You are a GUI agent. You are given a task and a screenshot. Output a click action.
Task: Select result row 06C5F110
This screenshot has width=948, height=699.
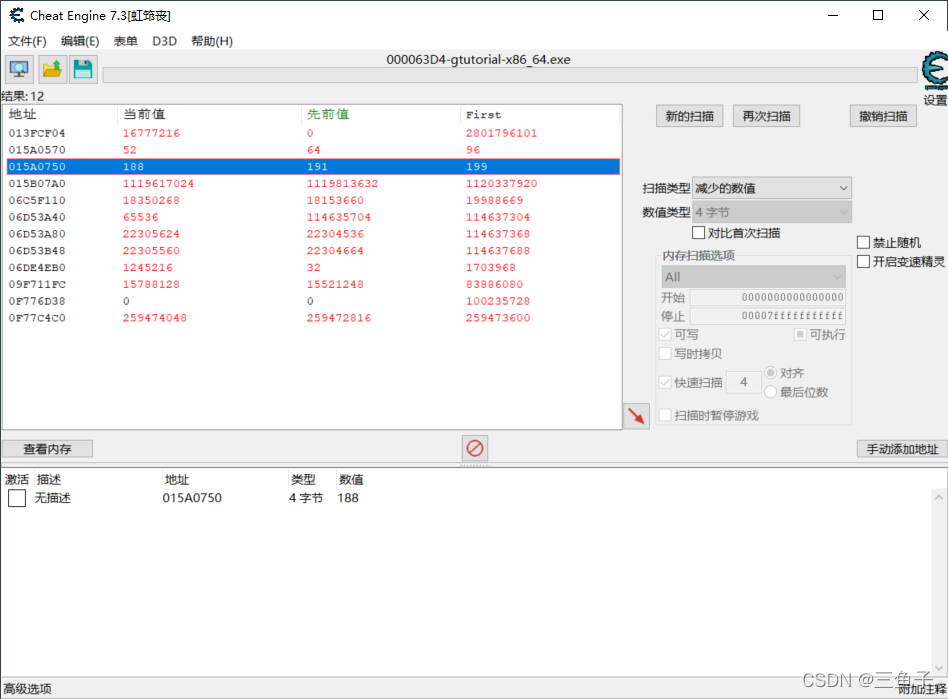click(x=313, y=200)
